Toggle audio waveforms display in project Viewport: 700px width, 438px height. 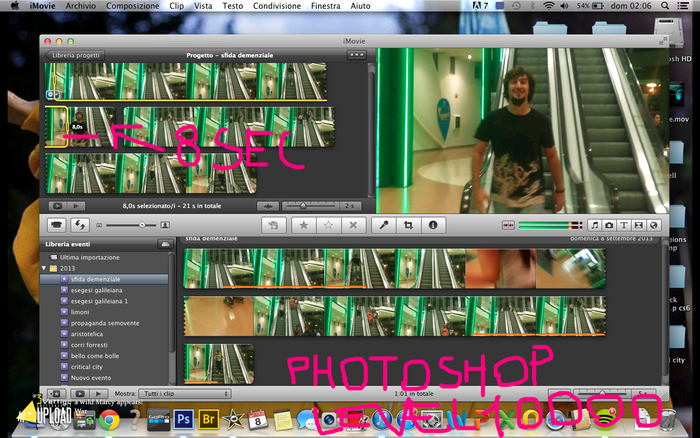coord(268,206)
